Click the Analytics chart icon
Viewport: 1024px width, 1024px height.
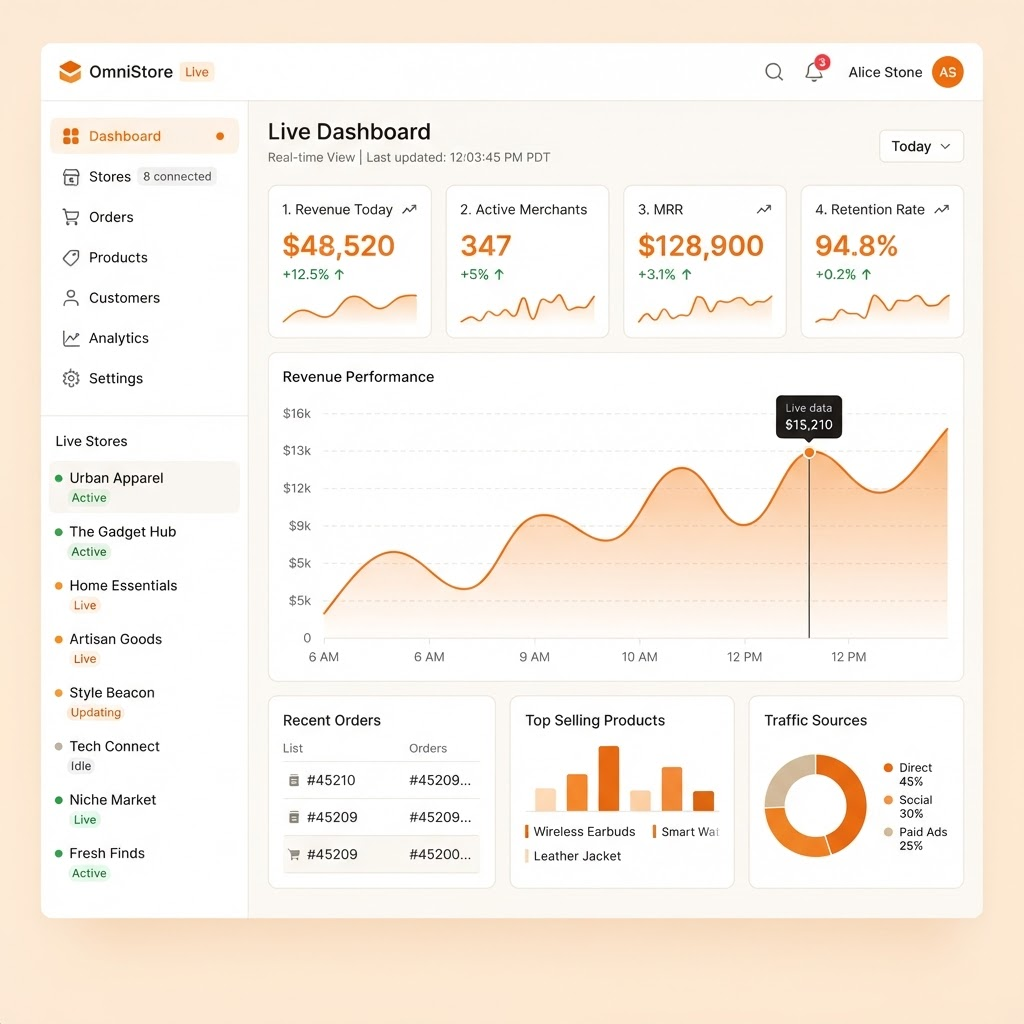pos(71,338)
